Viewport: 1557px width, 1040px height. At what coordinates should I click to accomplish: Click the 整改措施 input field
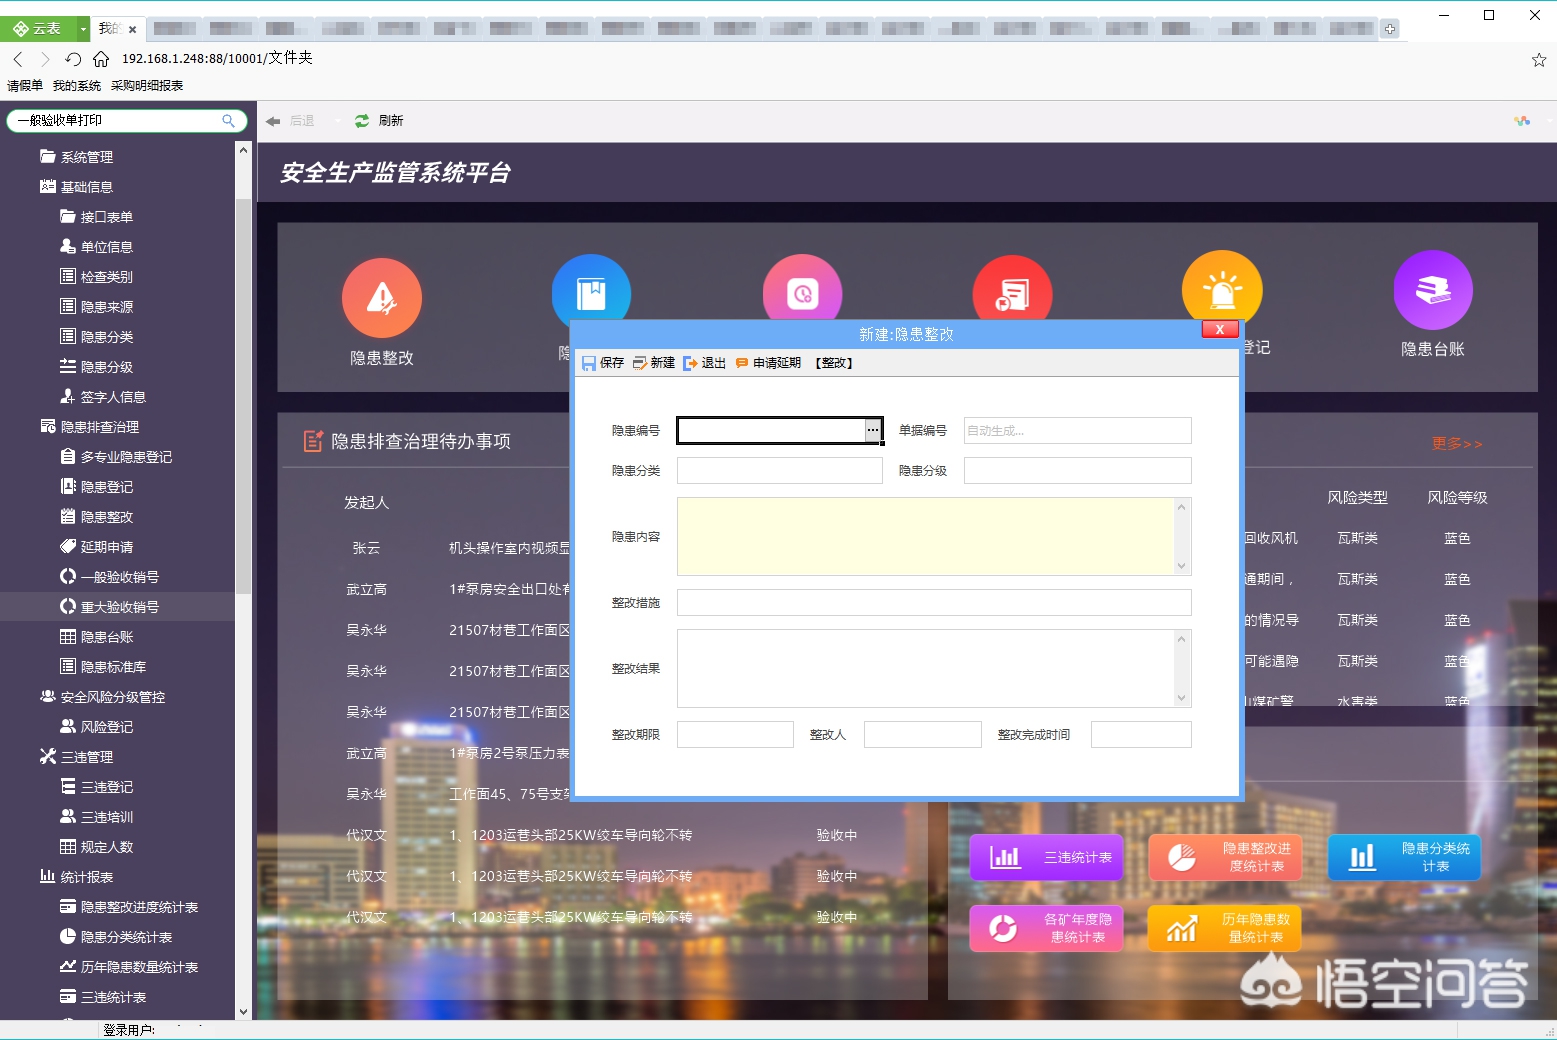pos(934,602)
